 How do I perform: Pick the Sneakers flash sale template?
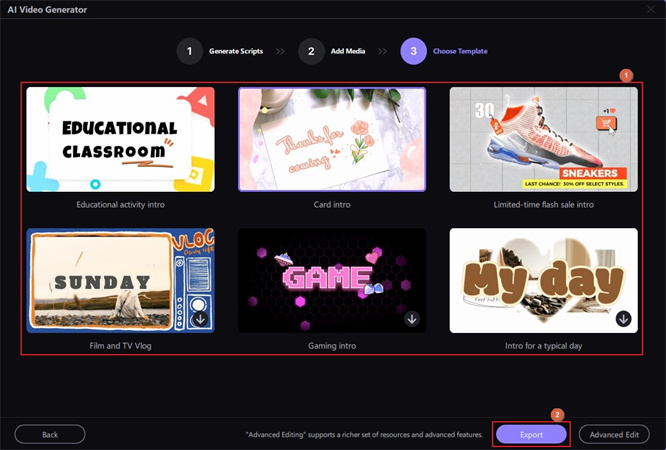pos(543,139)
